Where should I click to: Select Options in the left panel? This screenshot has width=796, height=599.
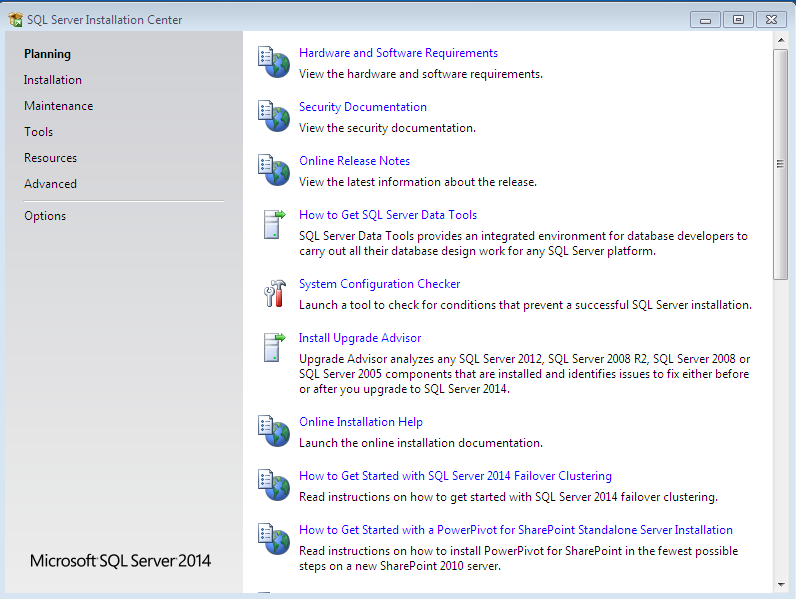click(x=45, y=216)
